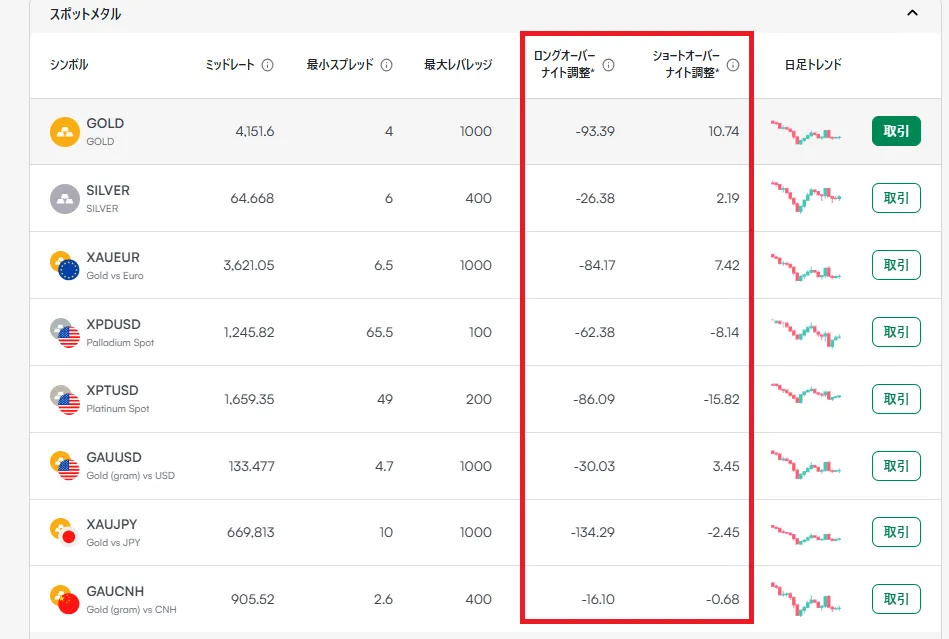Screen dimensions: 949x639
Task: Click the GAUUSD gold-gram USD icon
Action: click(x=65, y=466)
